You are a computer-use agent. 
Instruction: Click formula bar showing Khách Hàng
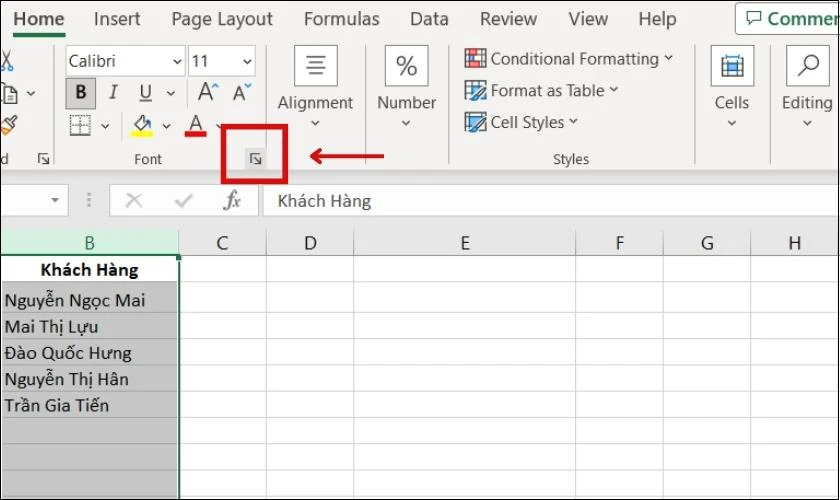coord(550,201)
